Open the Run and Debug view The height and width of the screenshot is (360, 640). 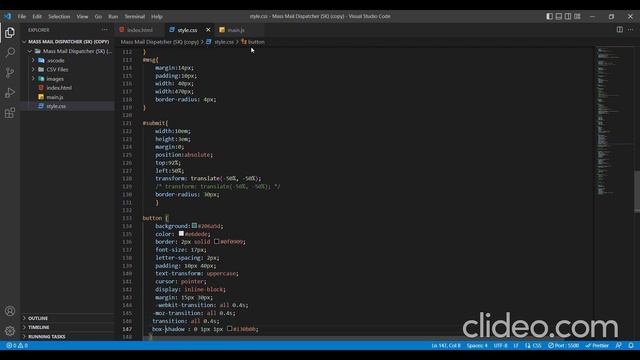10,93
